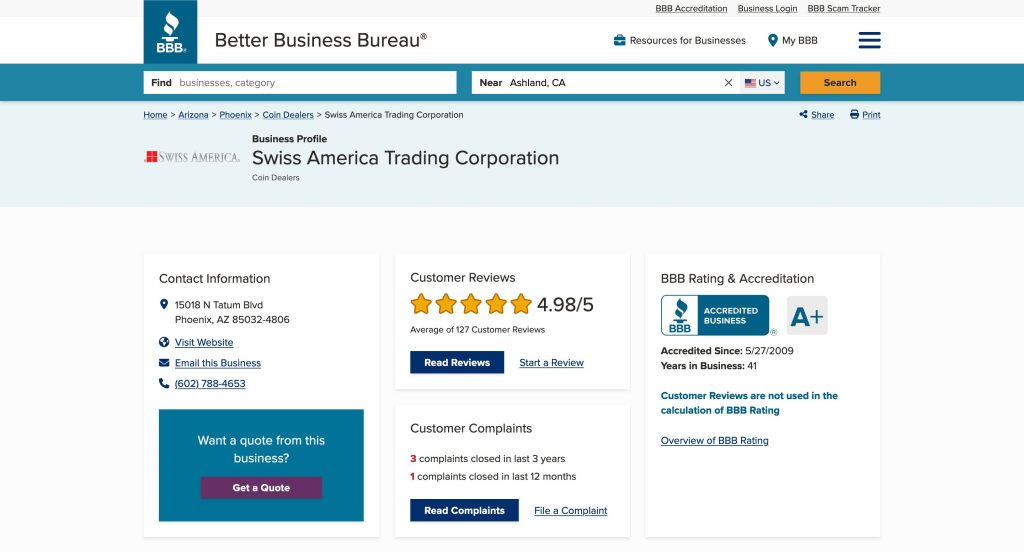Call the (602) 788-4653 phone link
Image resolution: width=1024 pixels, height=552 pixels.
(210, 383)
